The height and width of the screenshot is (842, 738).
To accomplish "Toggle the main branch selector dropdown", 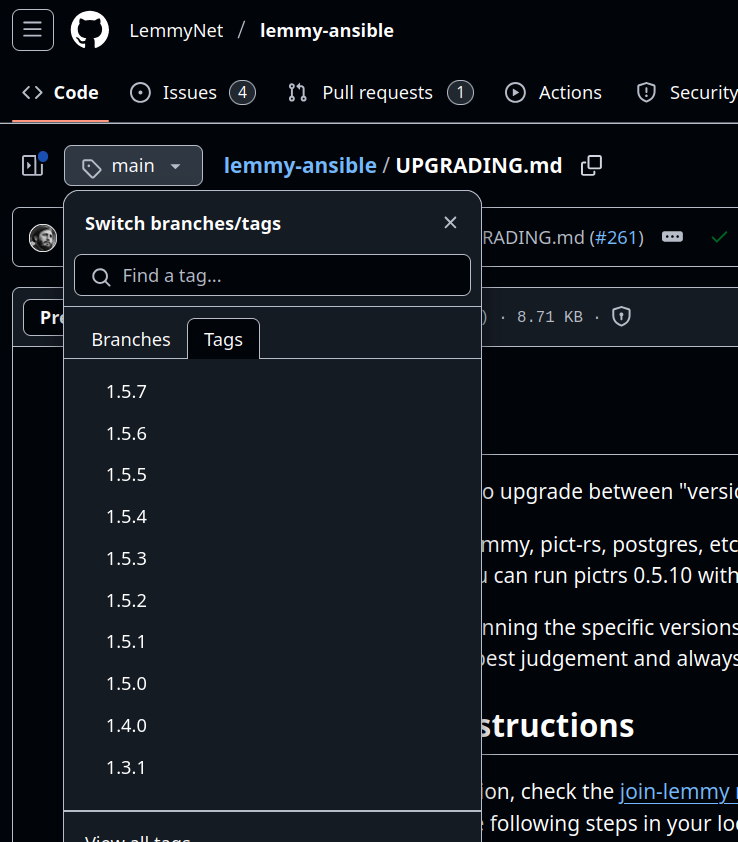I will tap(133, 165).
